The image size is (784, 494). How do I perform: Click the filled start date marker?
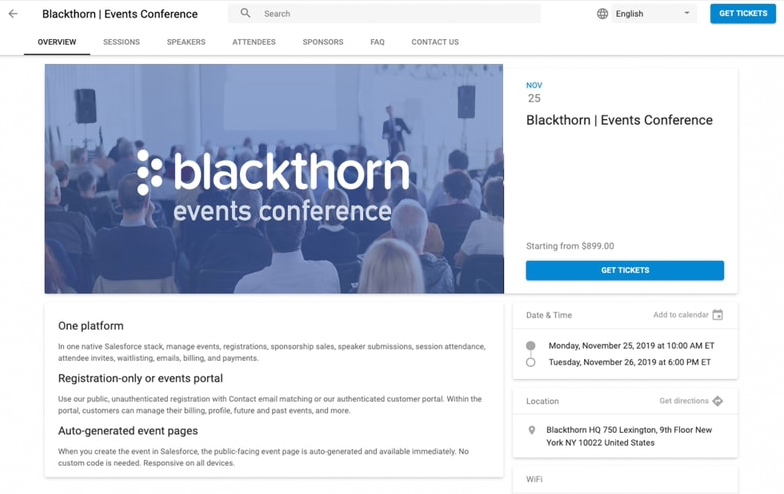530,346
